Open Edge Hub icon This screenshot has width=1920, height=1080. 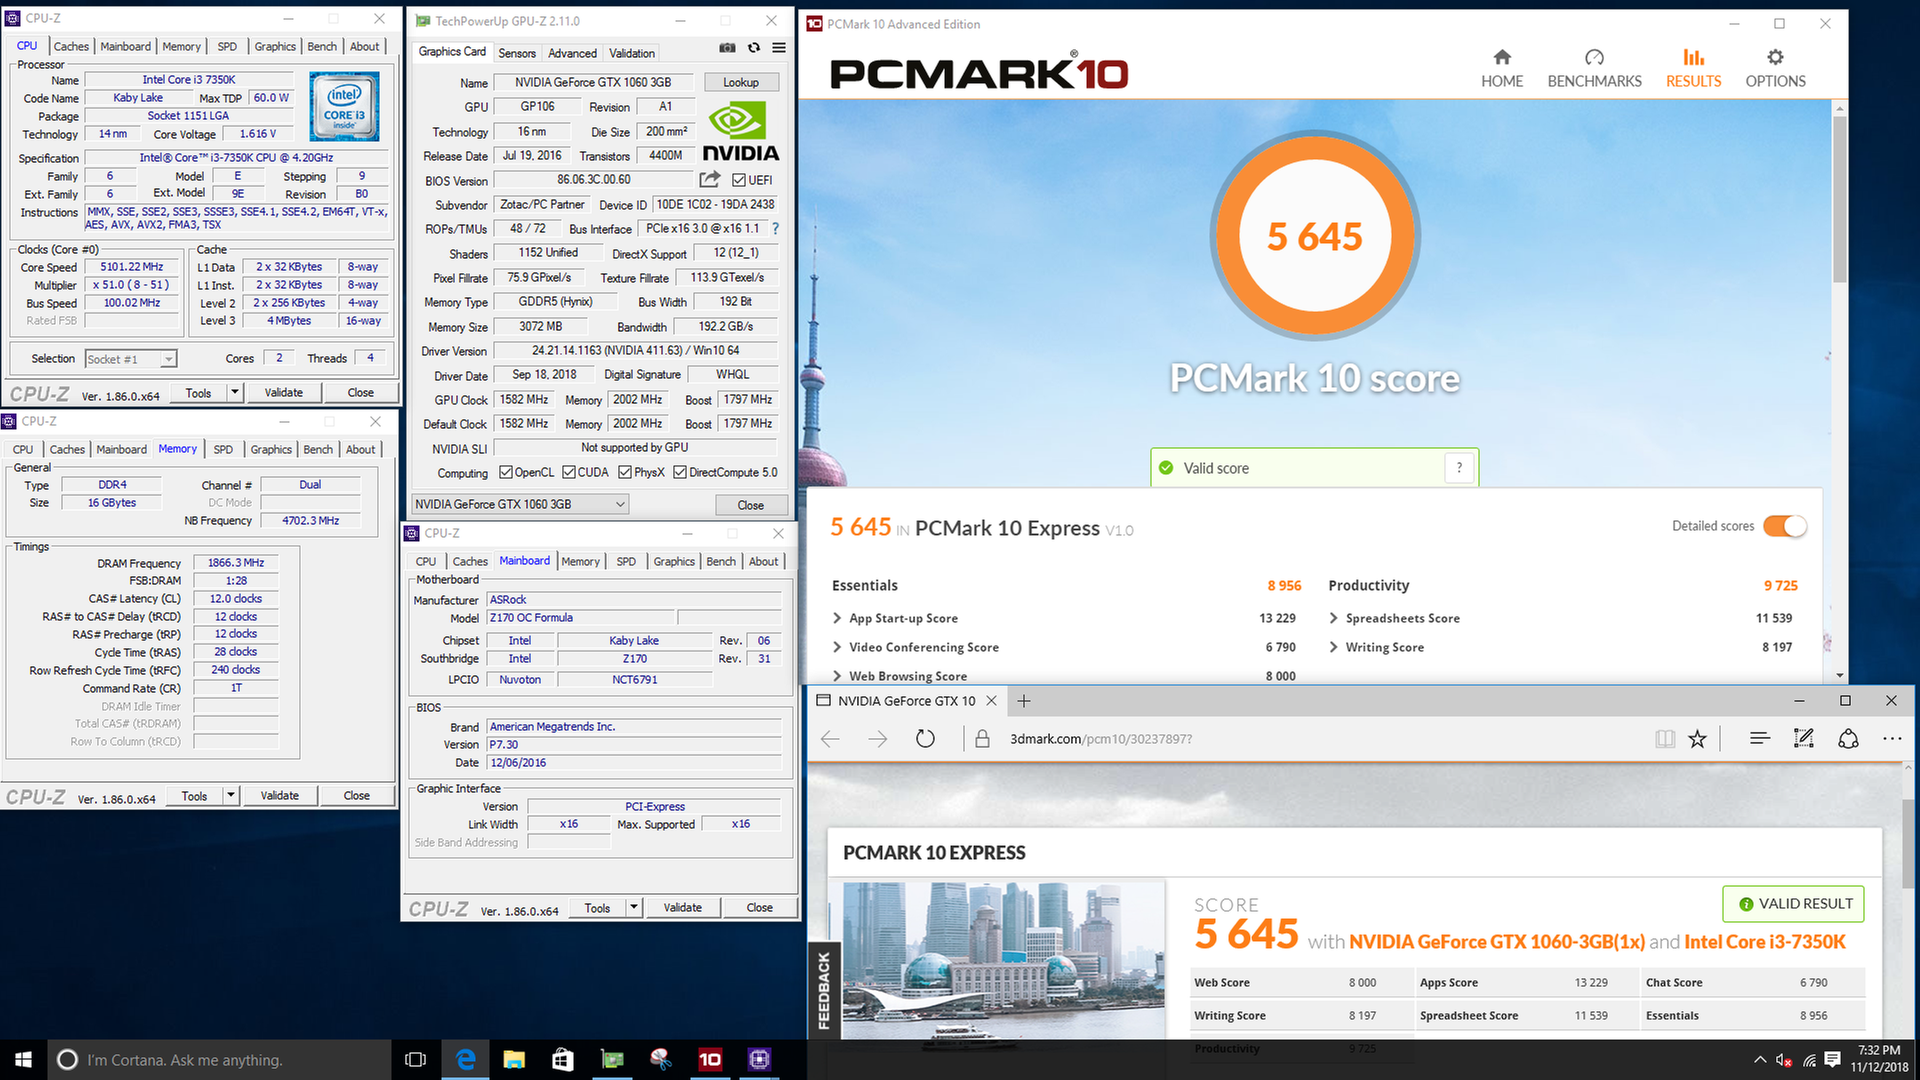point(1760,739)
